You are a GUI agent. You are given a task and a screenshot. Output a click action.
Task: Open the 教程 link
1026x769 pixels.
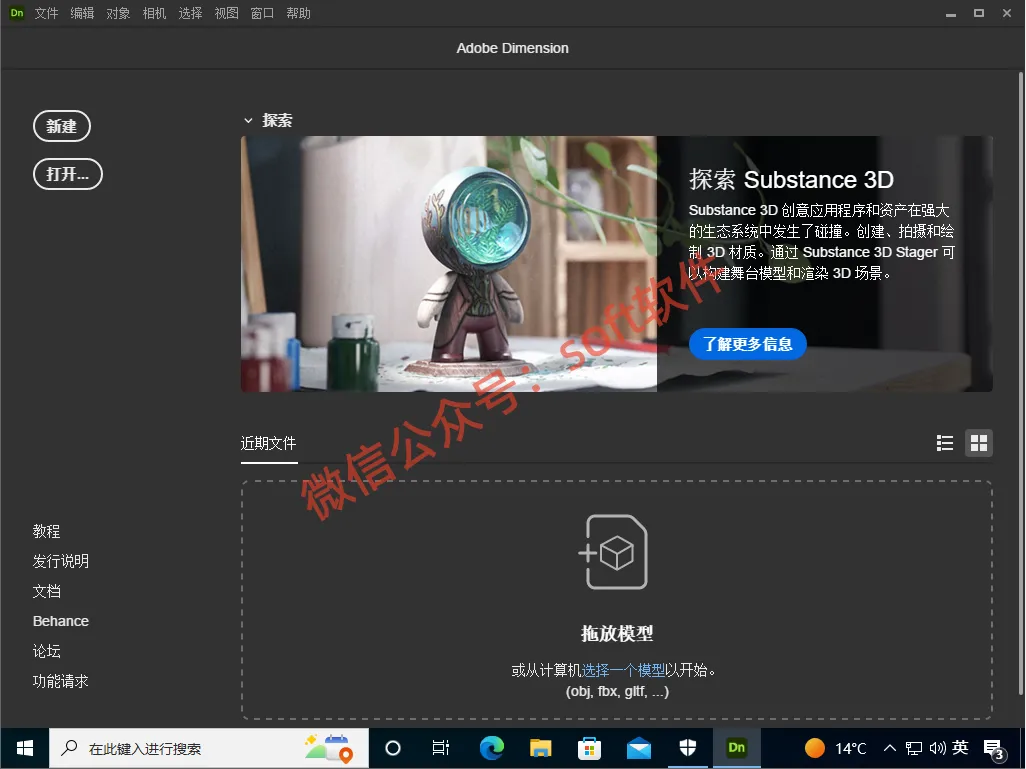point(46,531)
